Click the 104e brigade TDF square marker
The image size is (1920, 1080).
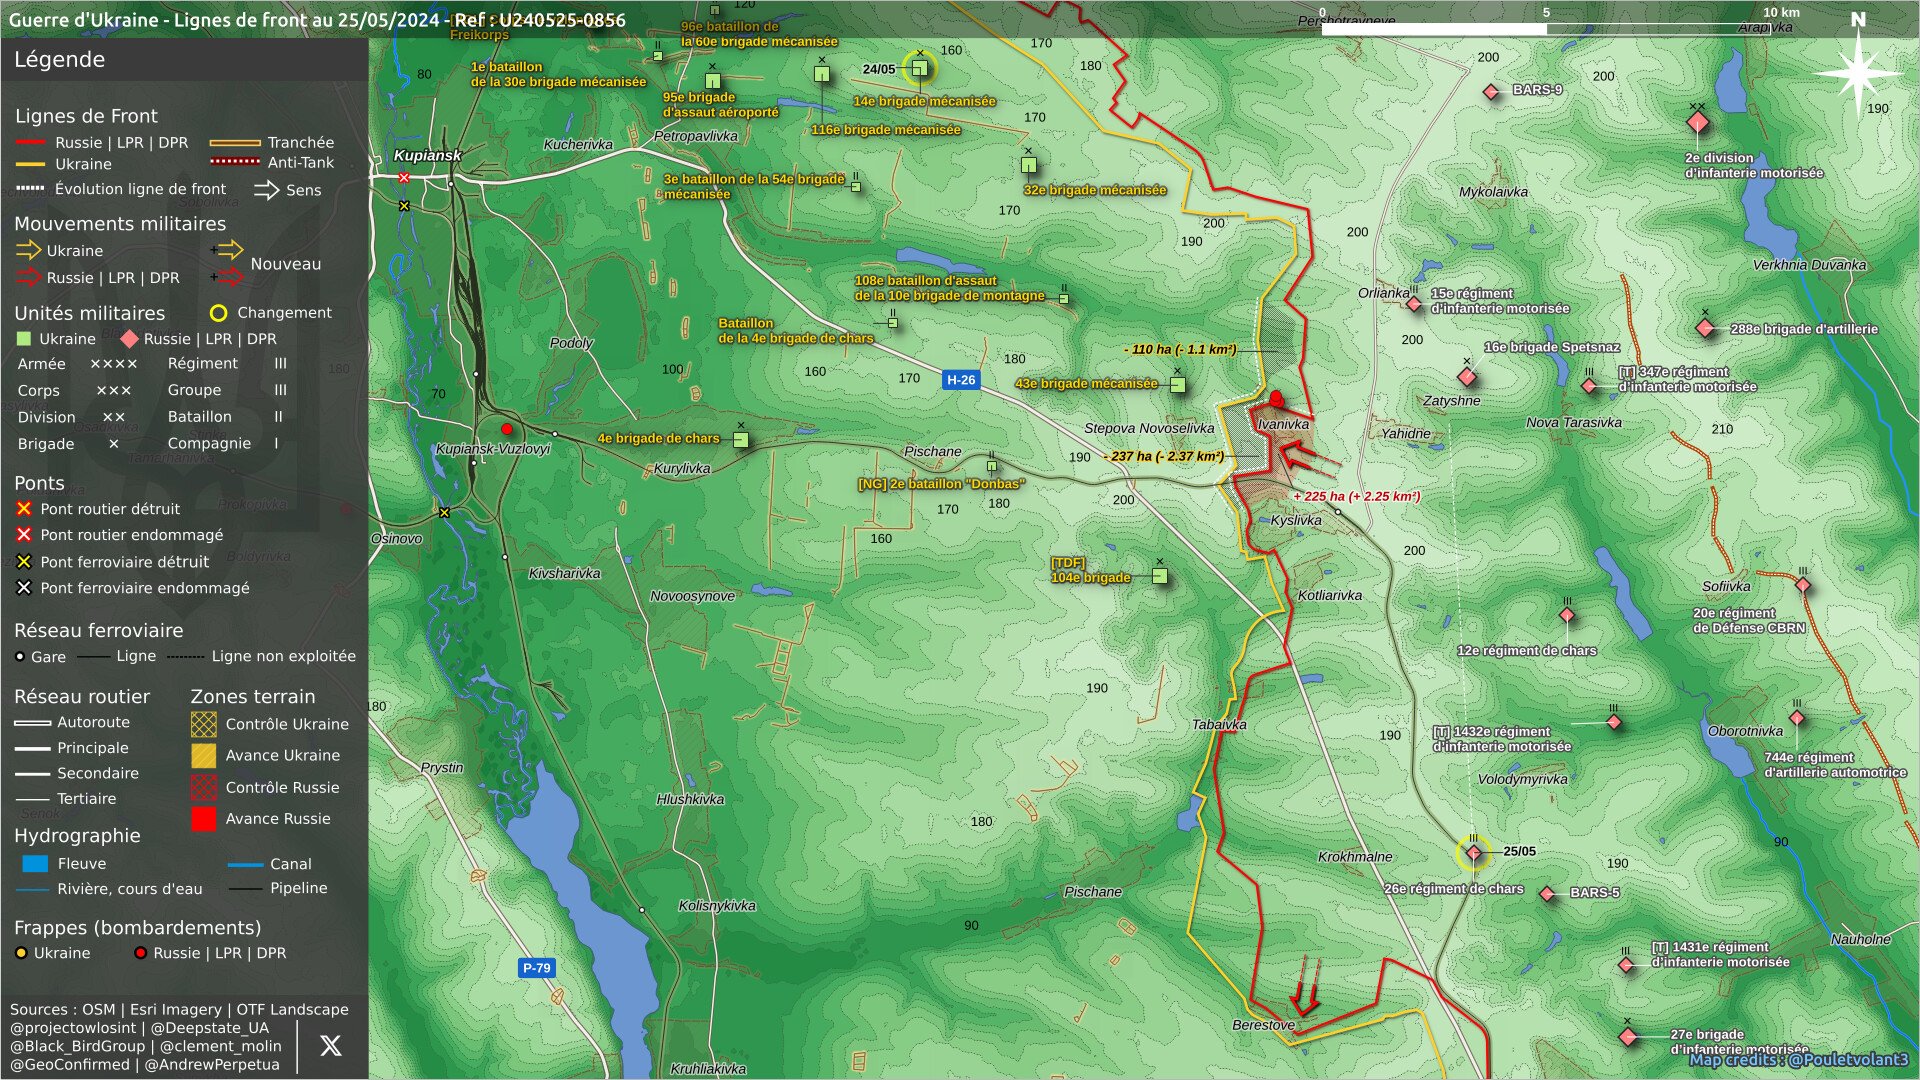[x=1160, y=576]
